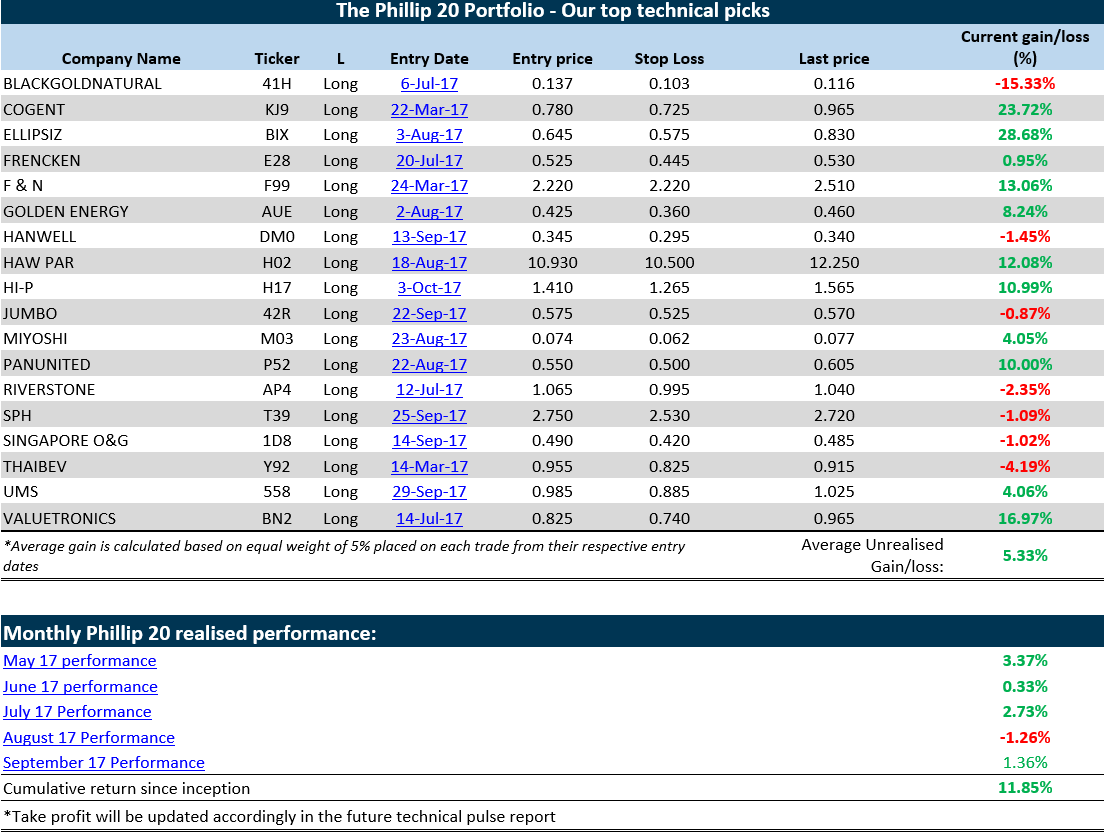Click the July 17 Performance link

[77, 712]
